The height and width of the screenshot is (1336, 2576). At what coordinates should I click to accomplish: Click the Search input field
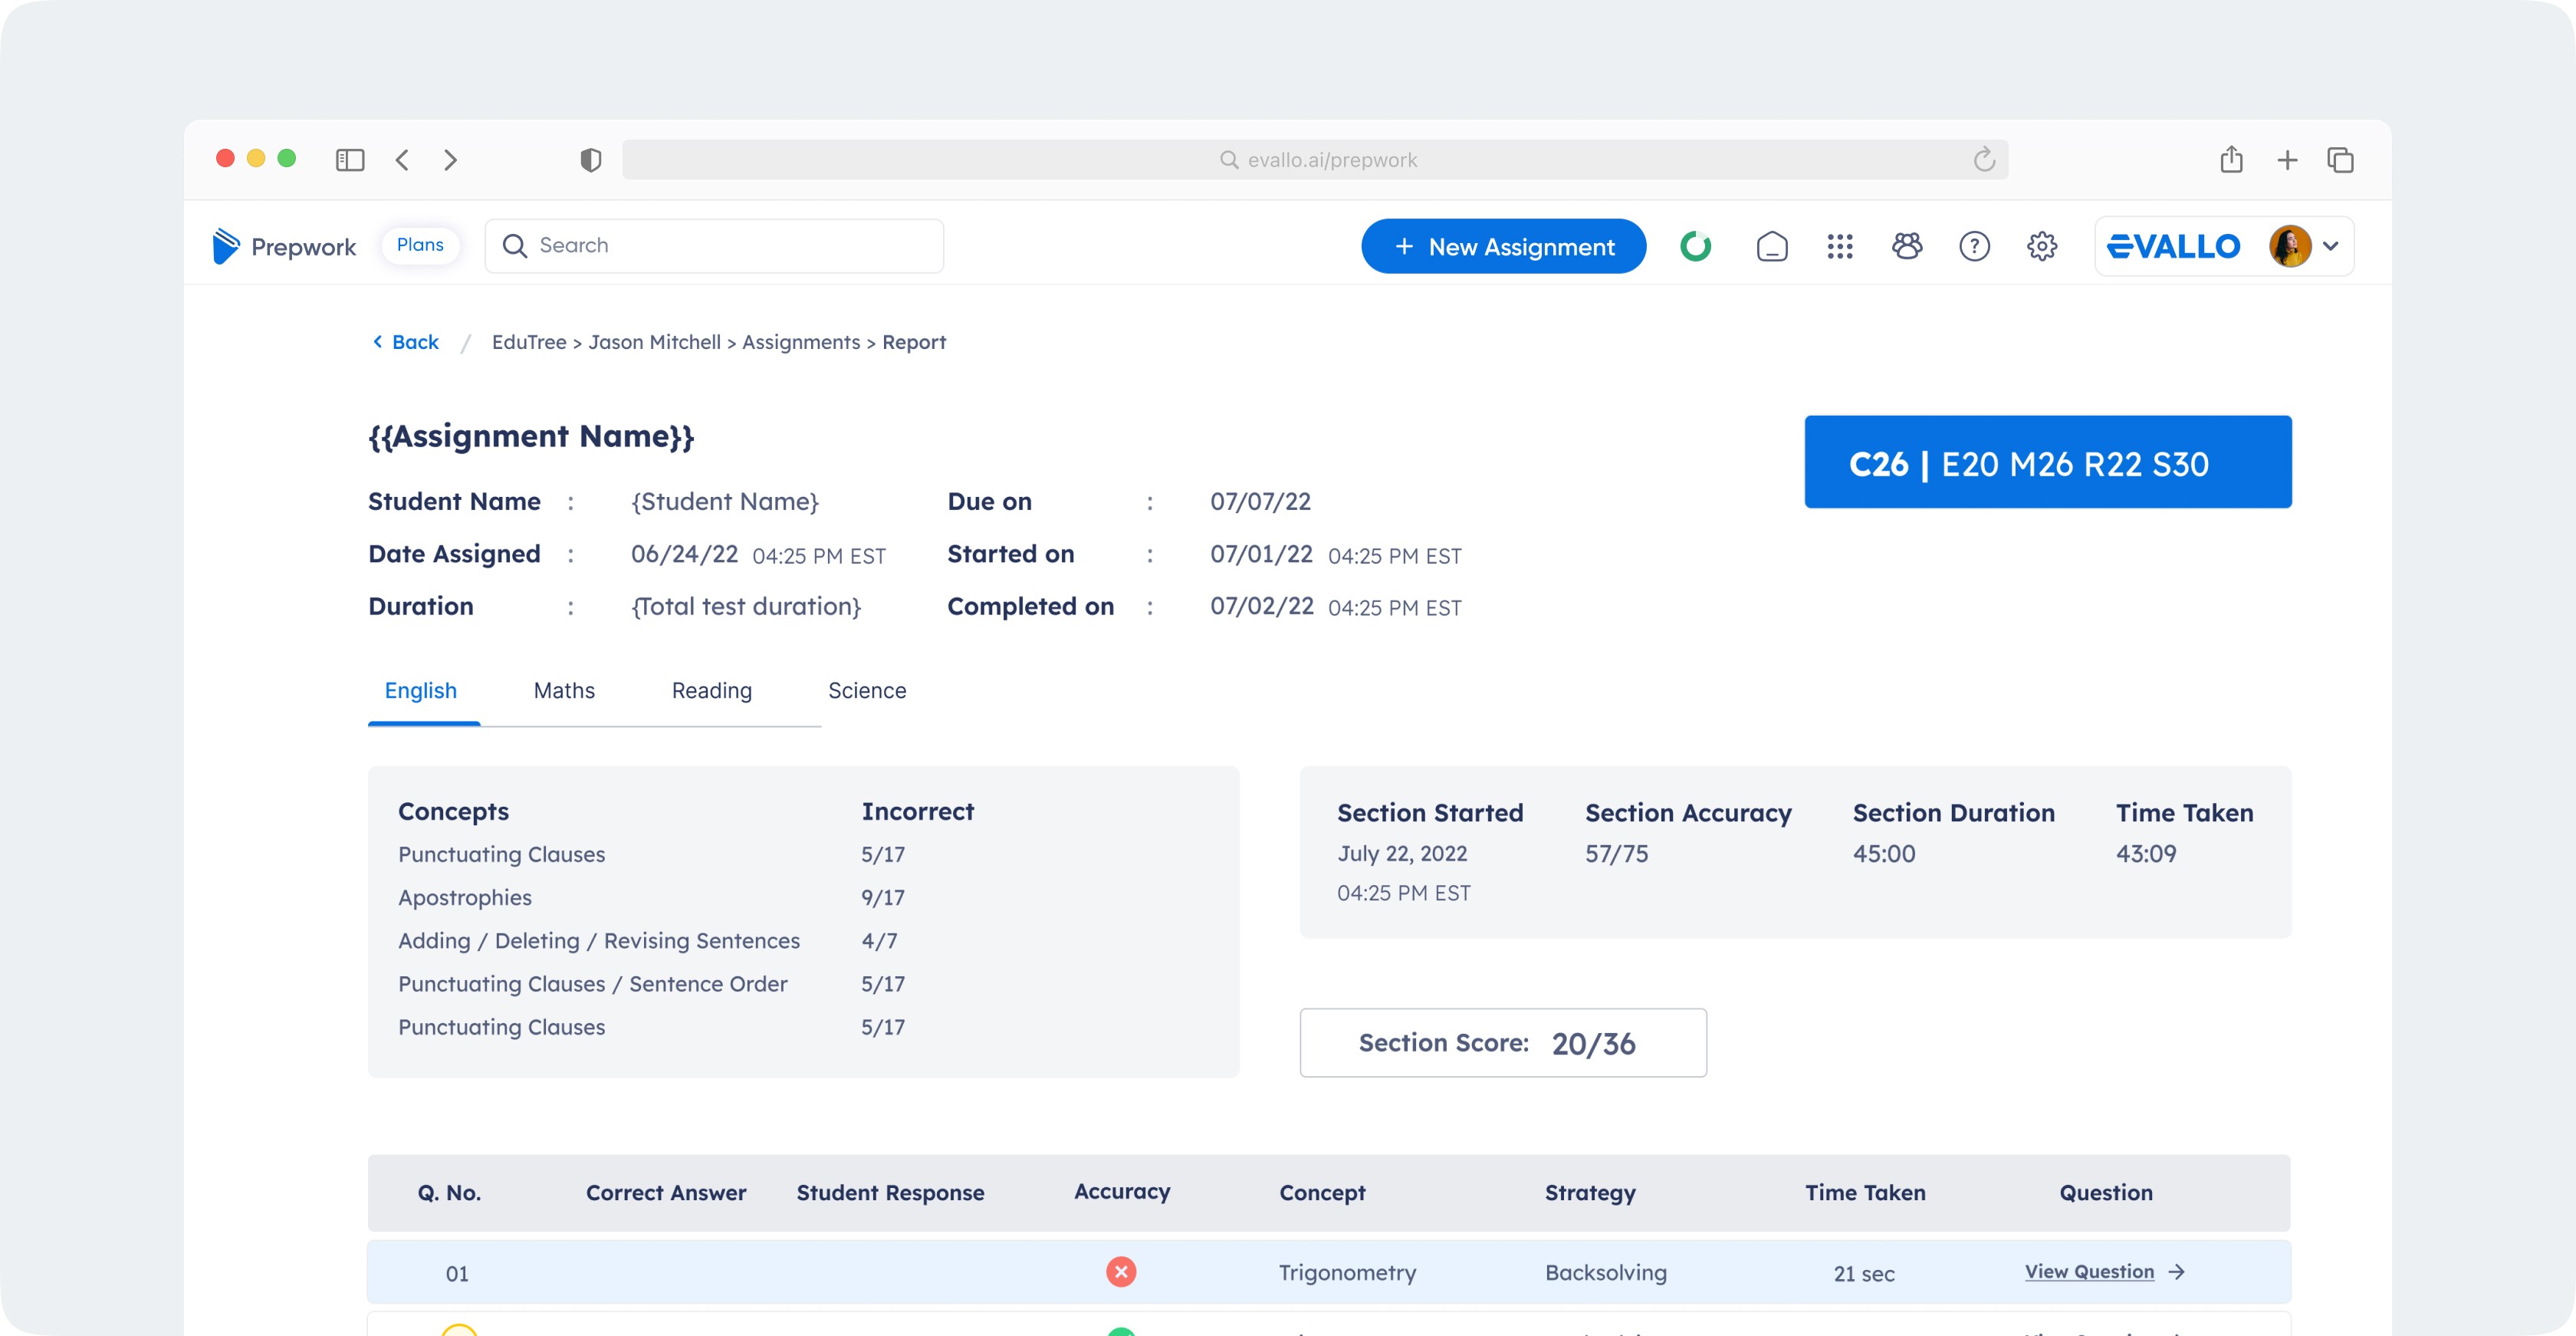click(x=714, y=246)
